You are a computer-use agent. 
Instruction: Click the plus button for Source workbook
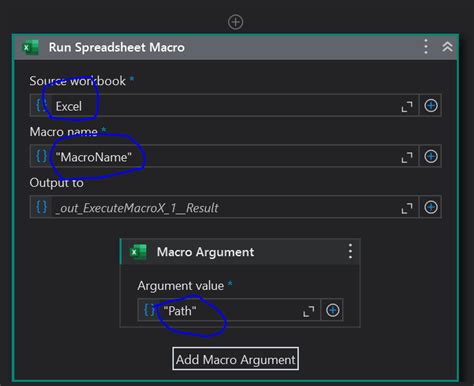(x=431, y=106)
